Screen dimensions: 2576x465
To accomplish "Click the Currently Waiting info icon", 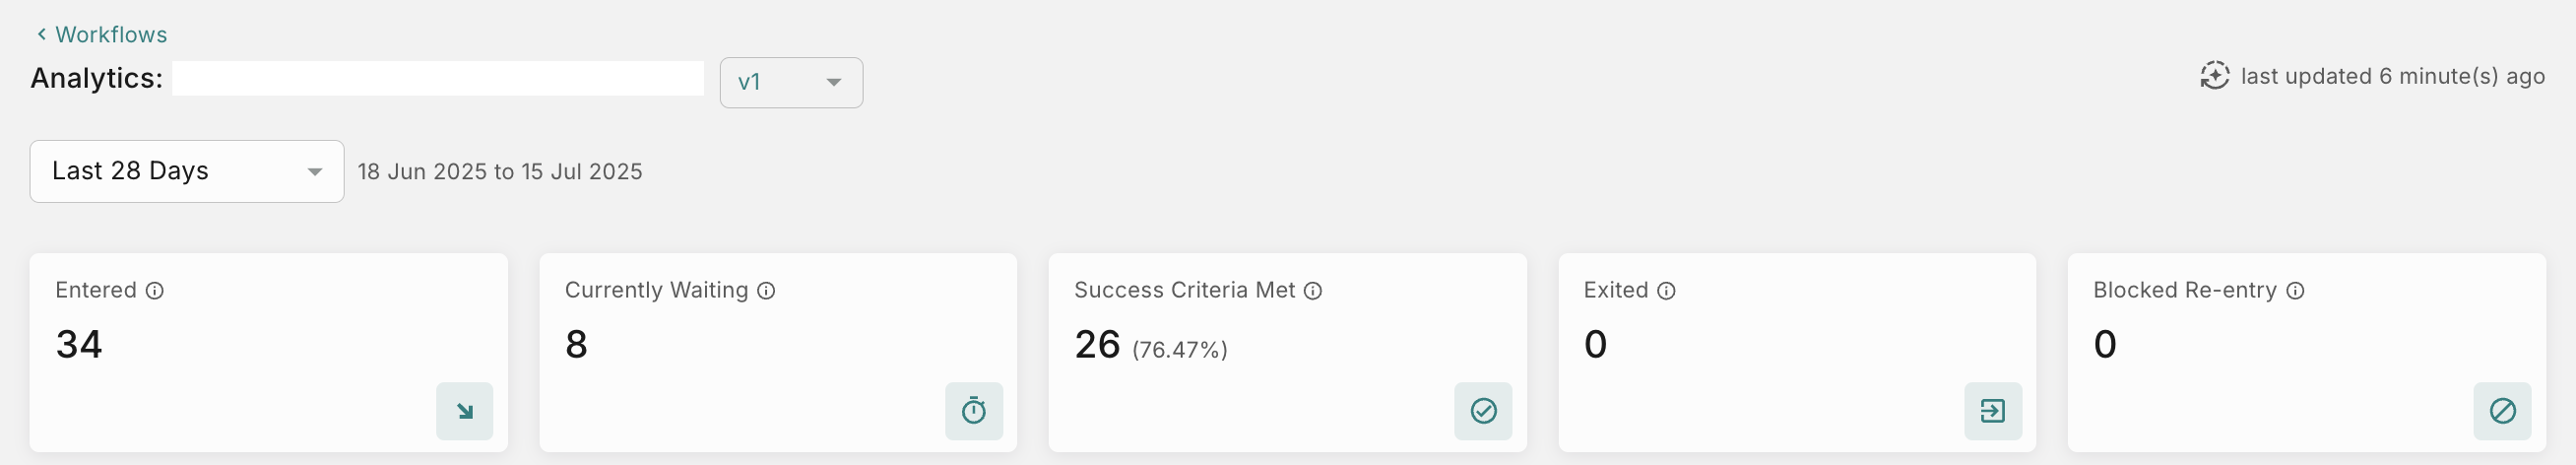I will (766, 291).
